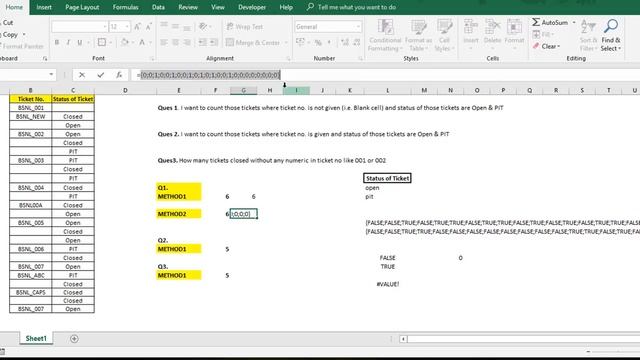Open Find & Select magnifier menu

pos(611,36)
